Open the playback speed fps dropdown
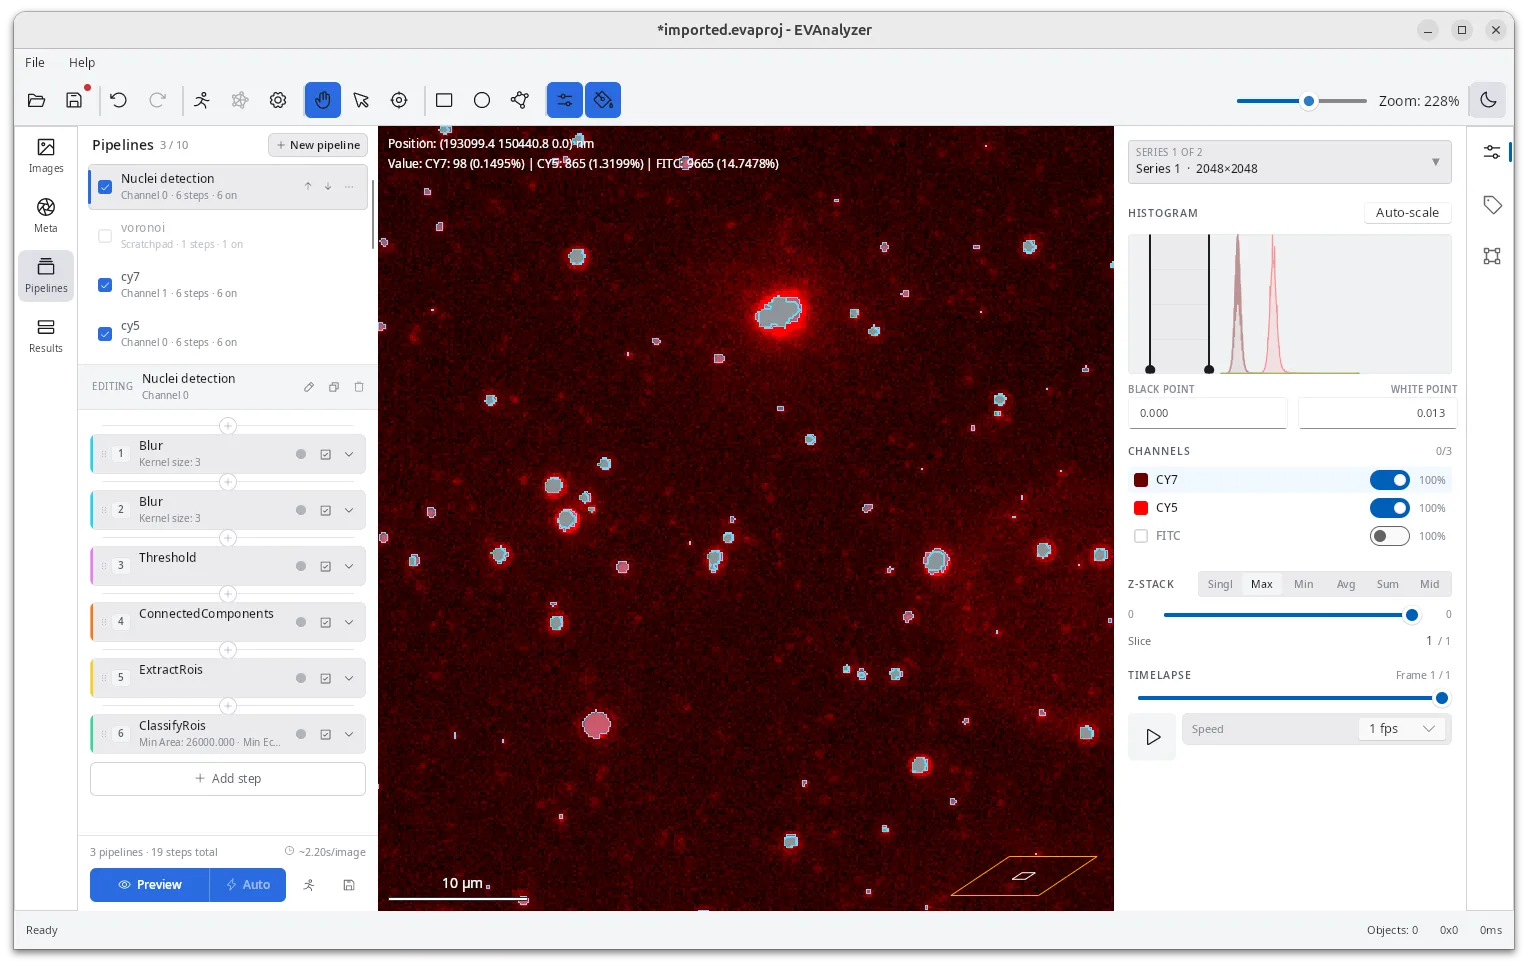 pos(1403,729)
